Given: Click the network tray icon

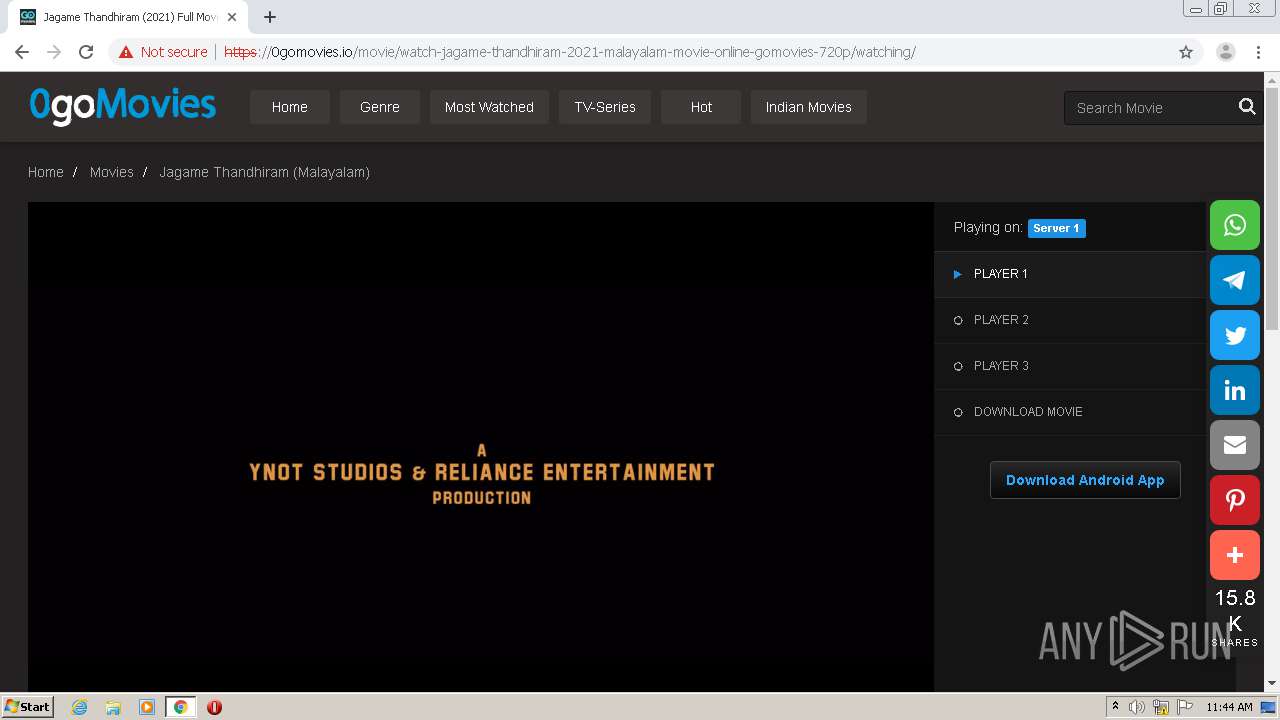Looking at the screenshot, I should 1161,707.
